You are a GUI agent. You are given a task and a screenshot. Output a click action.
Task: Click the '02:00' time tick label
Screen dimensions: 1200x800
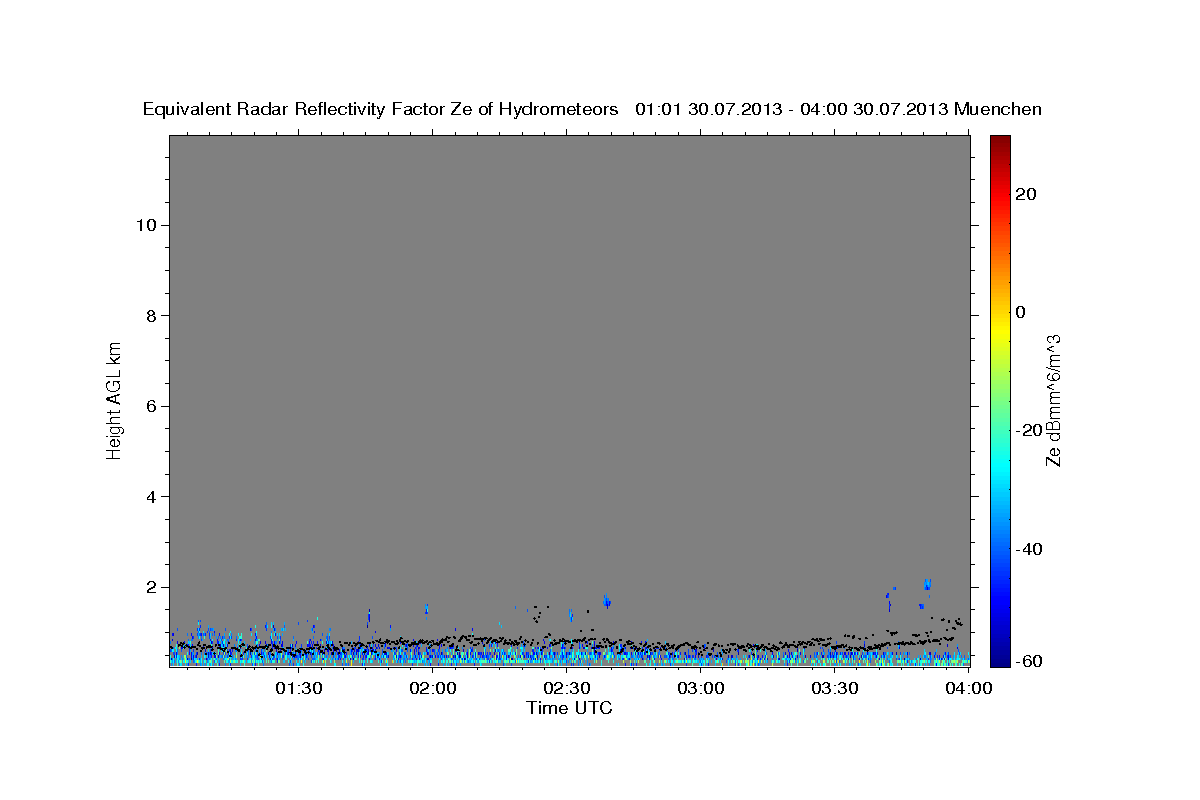pos(433,688)
